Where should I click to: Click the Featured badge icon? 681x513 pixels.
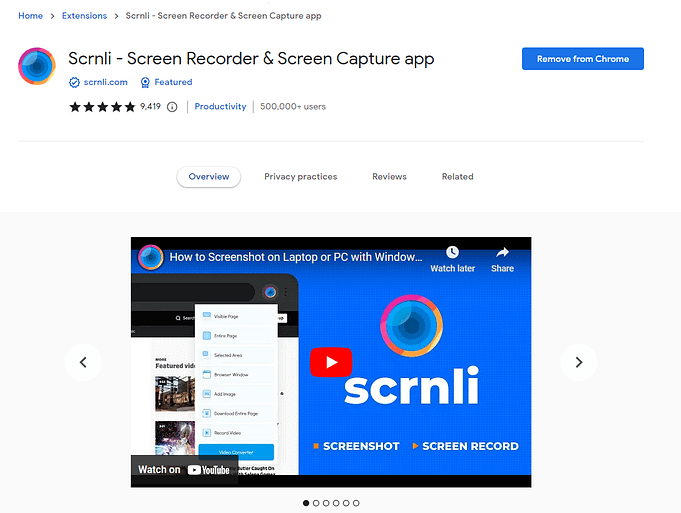145,83
